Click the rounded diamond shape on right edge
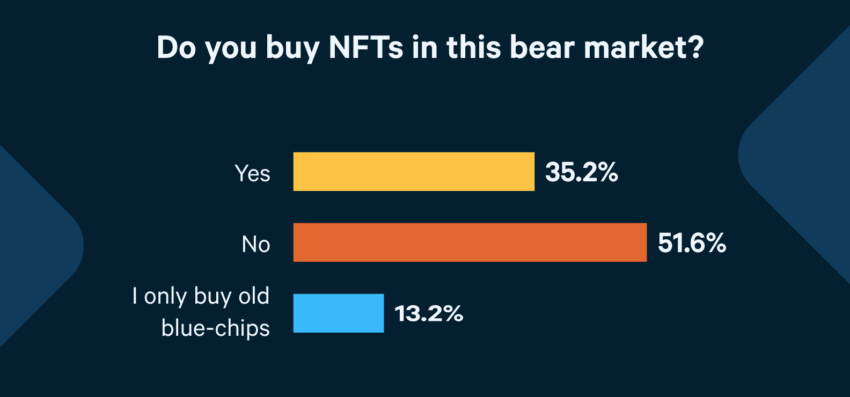 coord(794,153)
